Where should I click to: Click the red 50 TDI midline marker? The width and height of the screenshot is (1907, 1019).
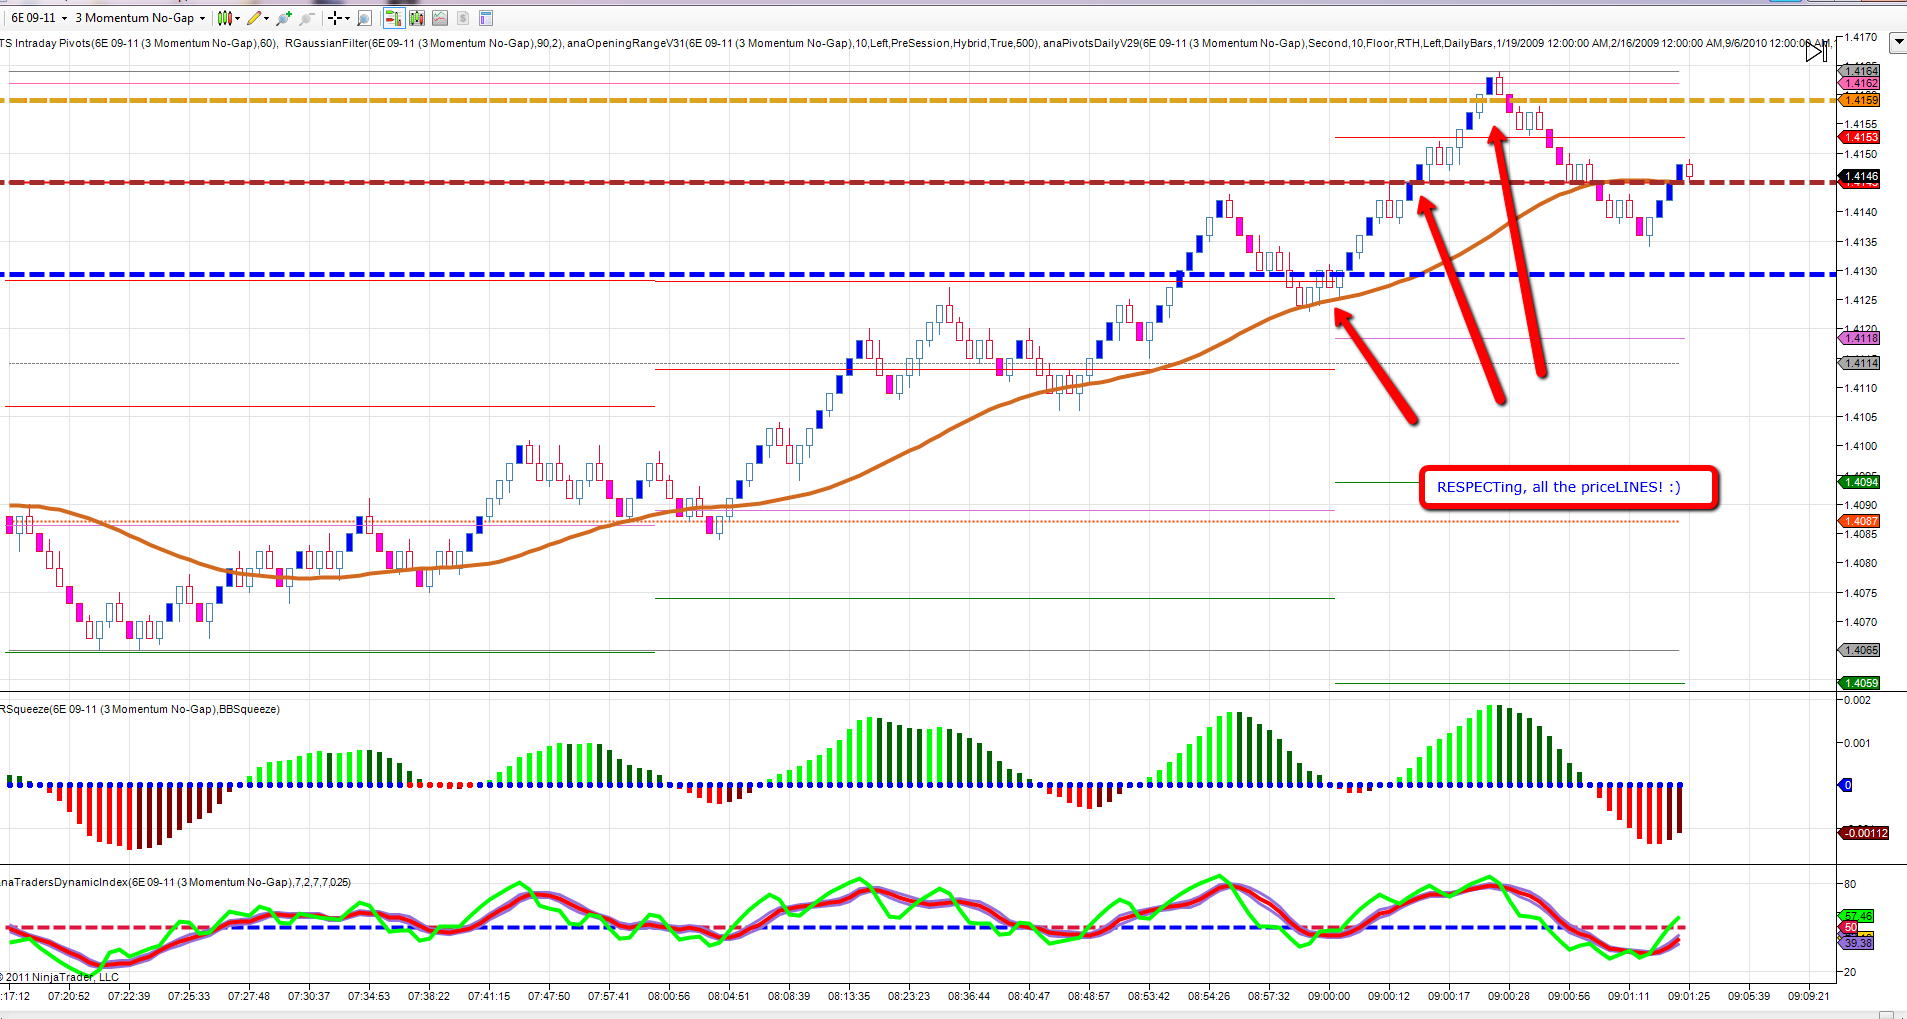(1850, 928)
